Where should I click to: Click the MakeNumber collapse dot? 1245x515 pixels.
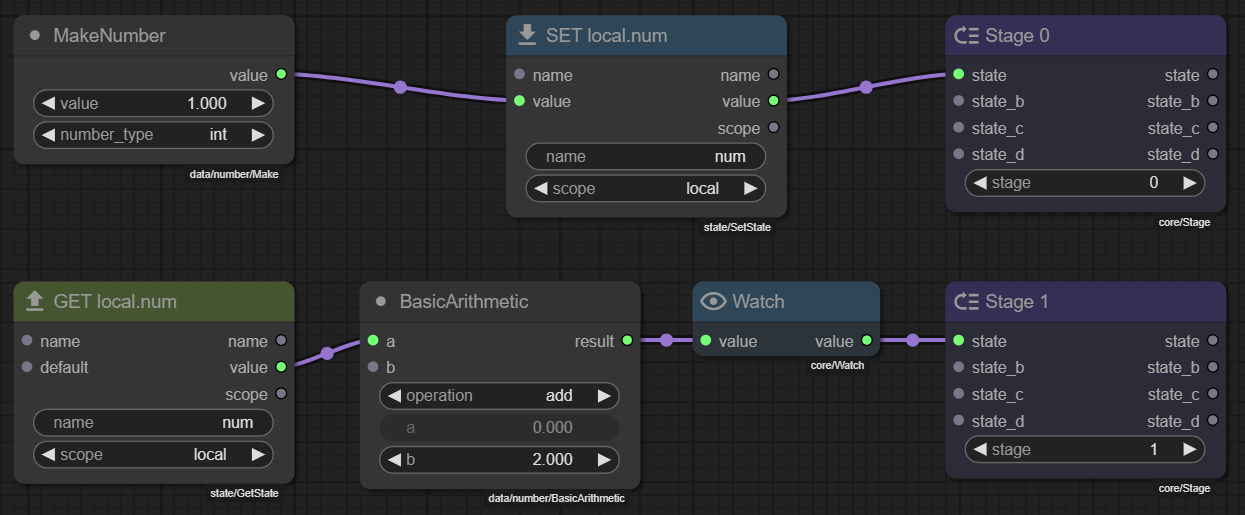(35, 36)
